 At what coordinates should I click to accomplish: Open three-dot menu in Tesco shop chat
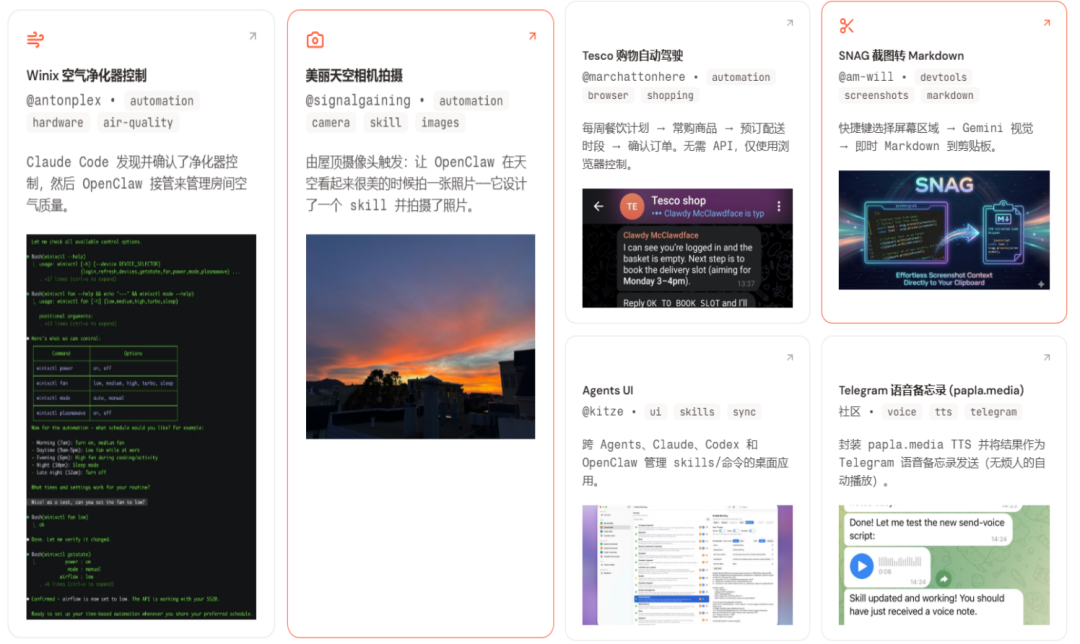[779, 206]
